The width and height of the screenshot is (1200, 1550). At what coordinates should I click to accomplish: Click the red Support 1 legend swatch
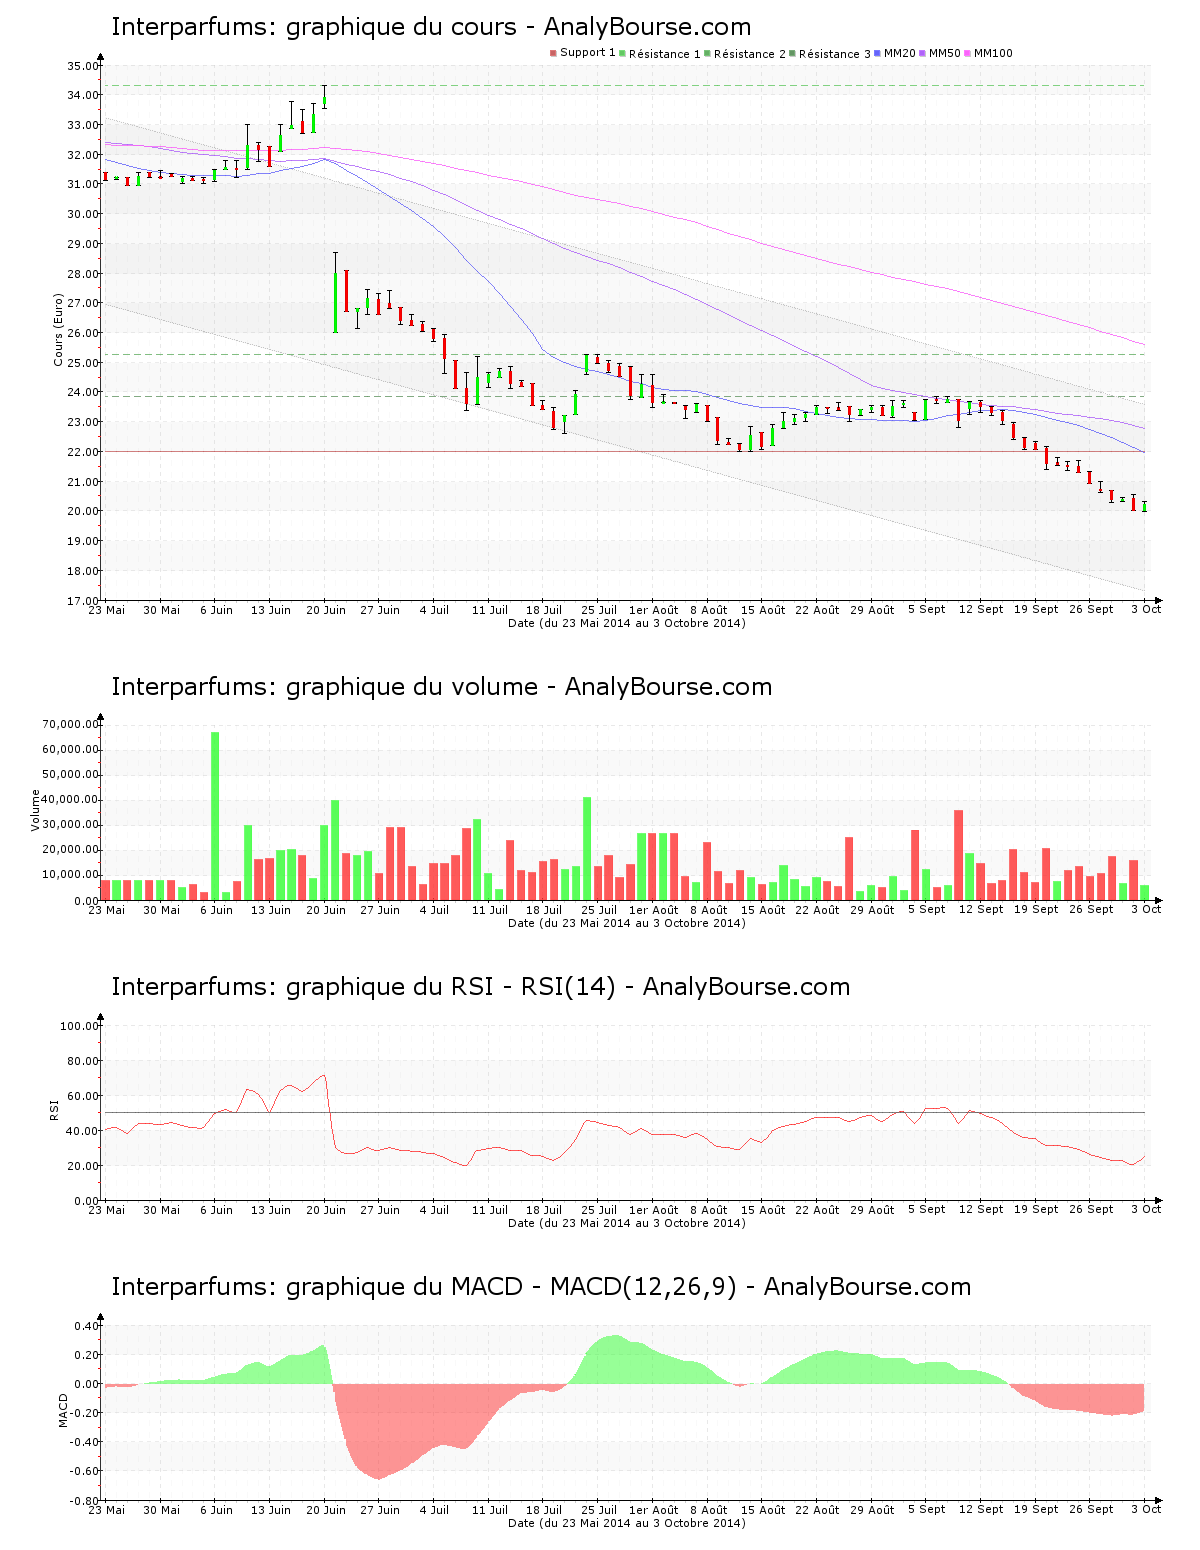coord(553,53)
